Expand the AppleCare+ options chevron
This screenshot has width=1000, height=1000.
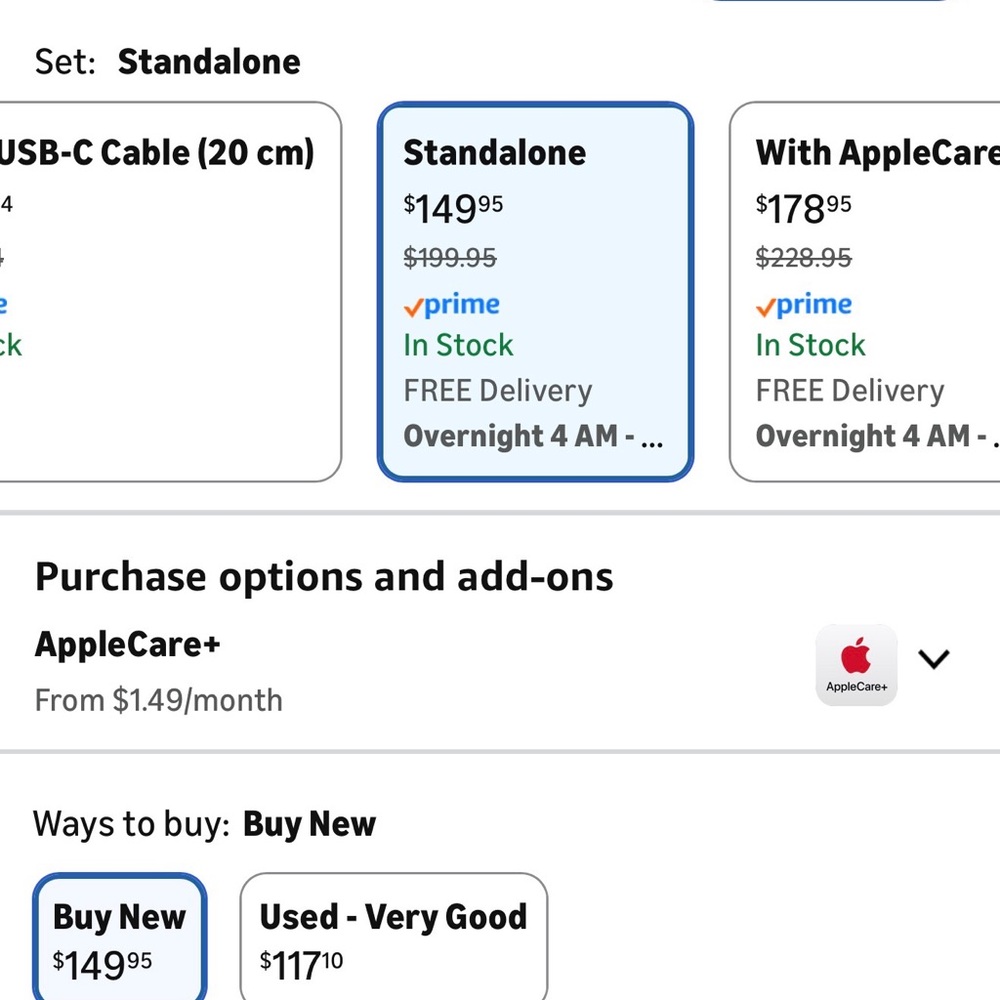click(x=934, y=659)
